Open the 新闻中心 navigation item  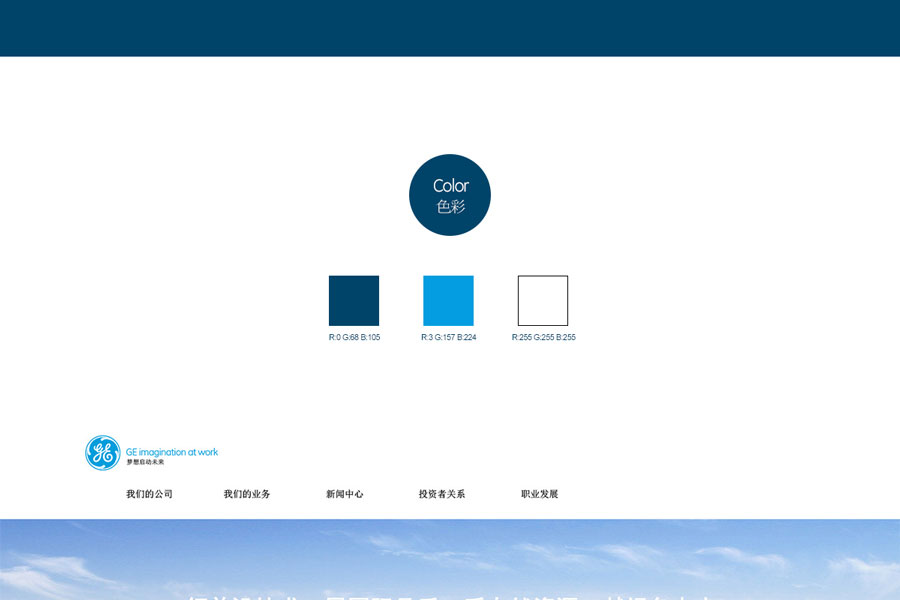344,494
